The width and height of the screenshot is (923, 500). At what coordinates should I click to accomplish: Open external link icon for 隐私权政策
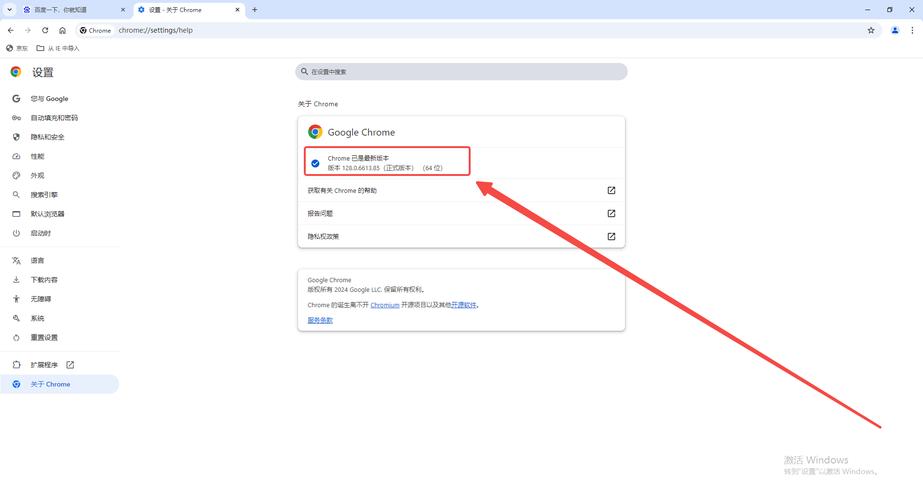click(x=611, y=236)
